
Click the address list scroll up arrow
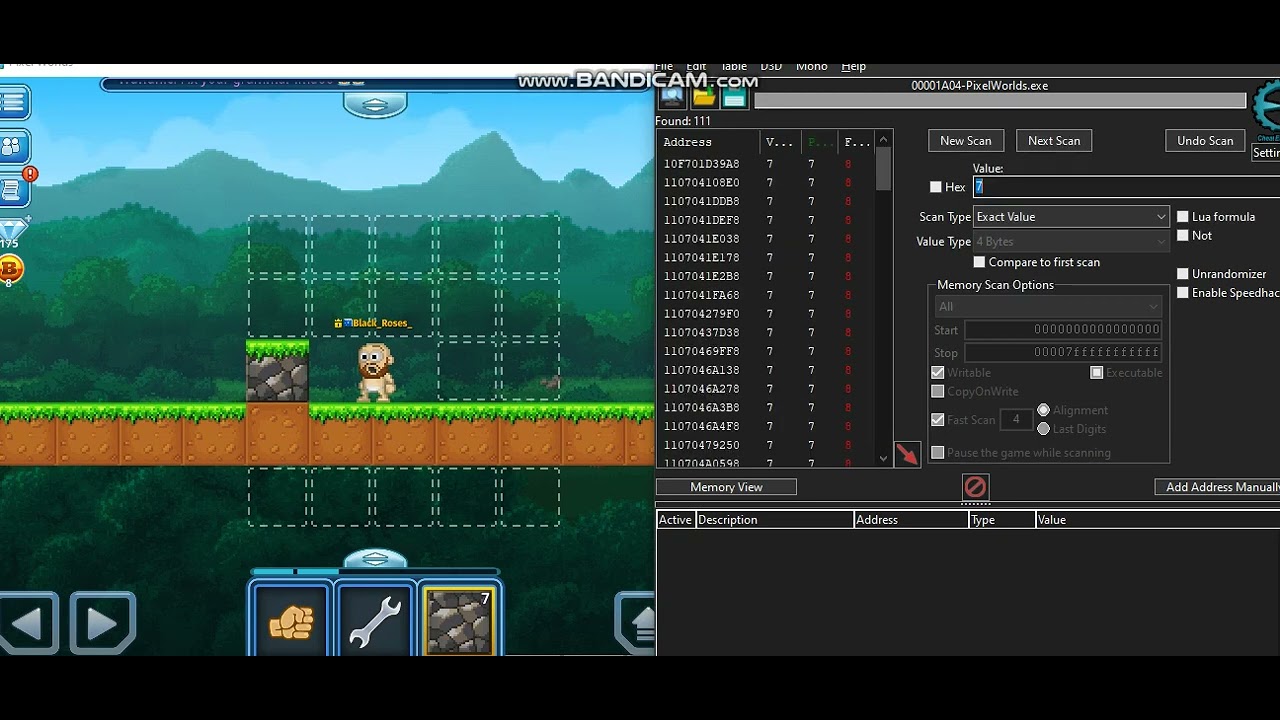(883, 141)
